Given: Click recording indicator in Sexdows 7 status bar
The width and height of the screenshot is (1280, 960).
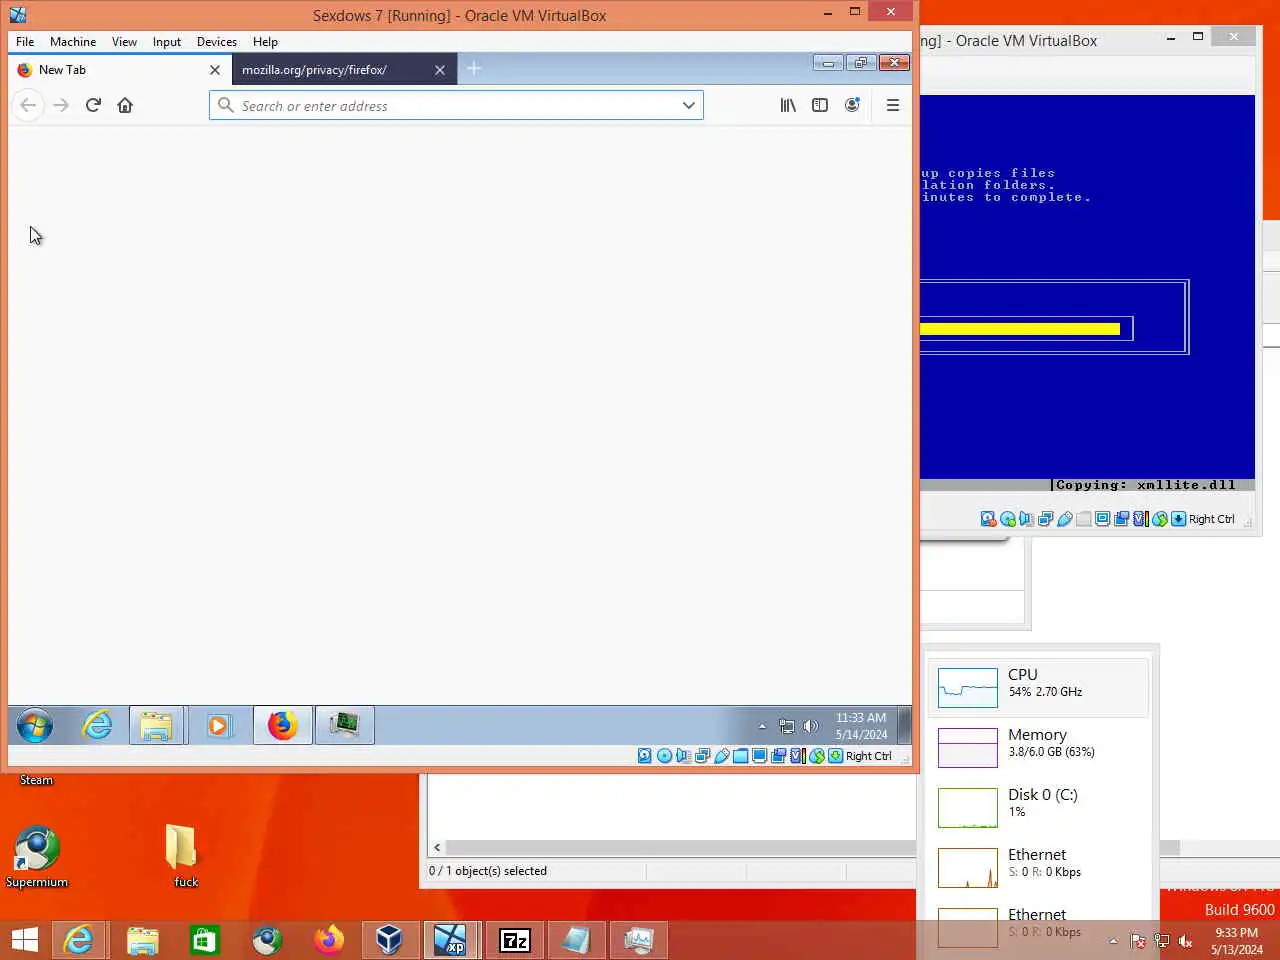Looking at the screenshot, I should tap(779, 756).
